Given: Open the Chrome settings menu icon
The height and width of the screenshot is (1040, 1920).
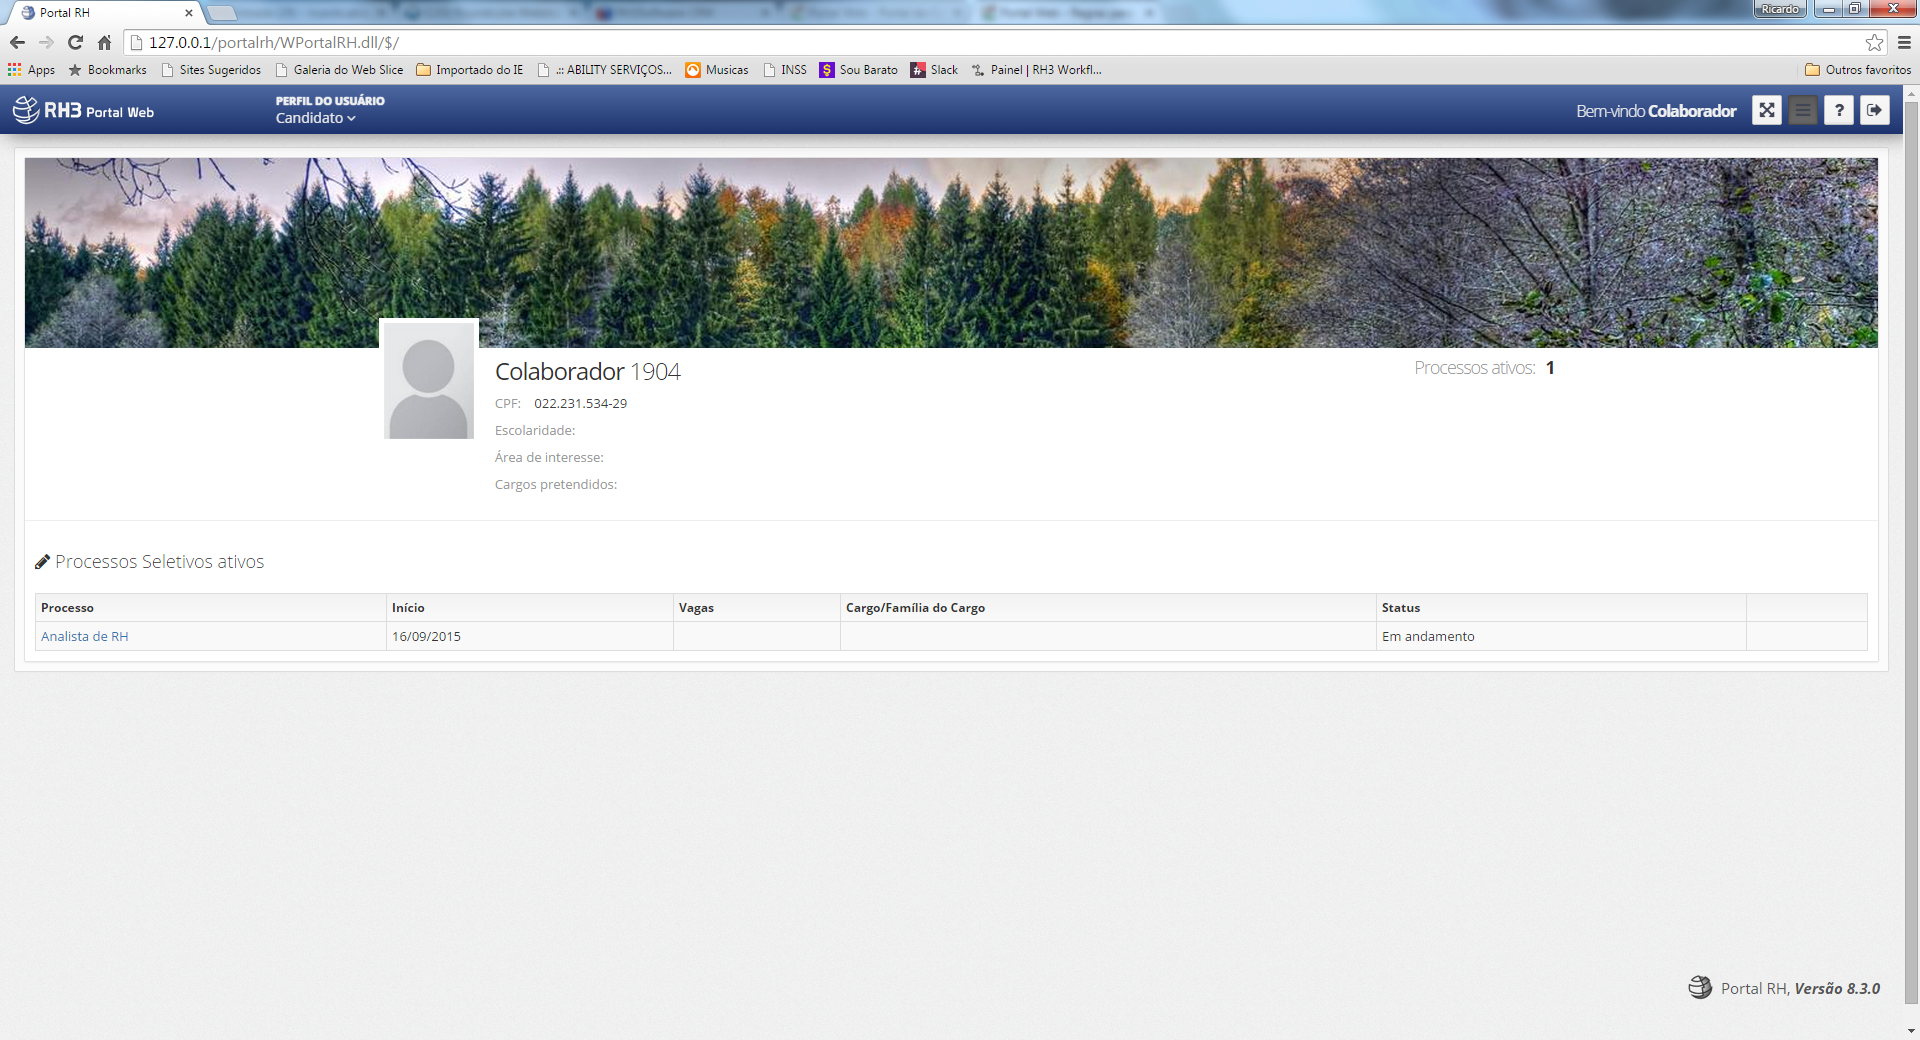Looking at the screenshot, I should click(1904, 42).
